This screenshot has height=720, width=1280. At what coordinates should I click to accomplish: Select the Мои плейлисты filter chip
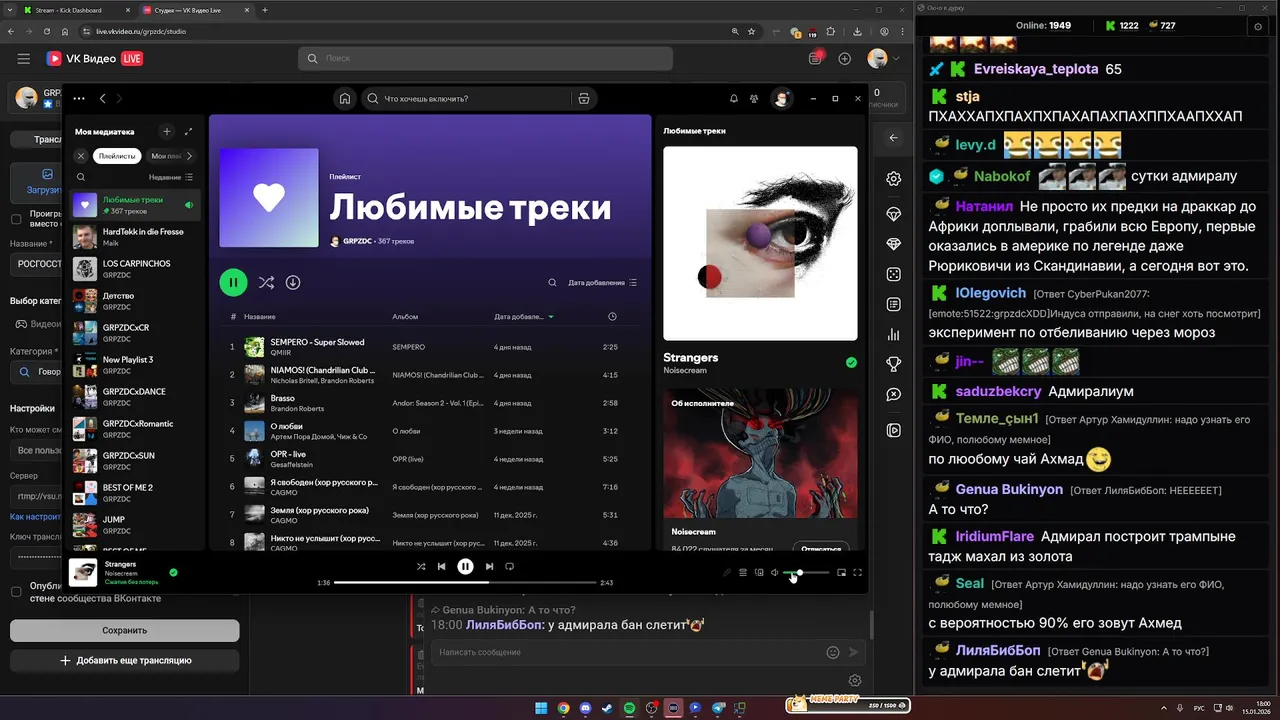(165, 156)
